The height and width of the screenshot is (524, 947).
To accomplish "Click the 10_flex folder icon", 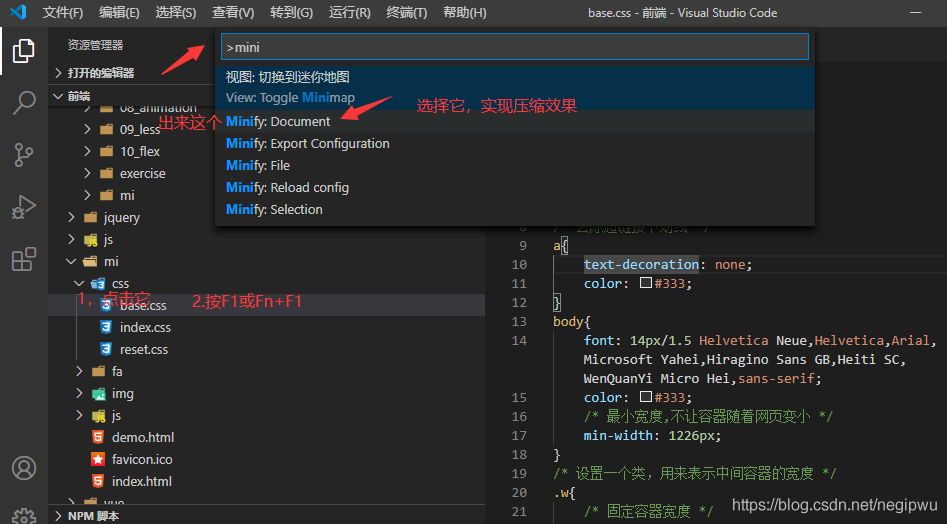I will coord(106,151).
